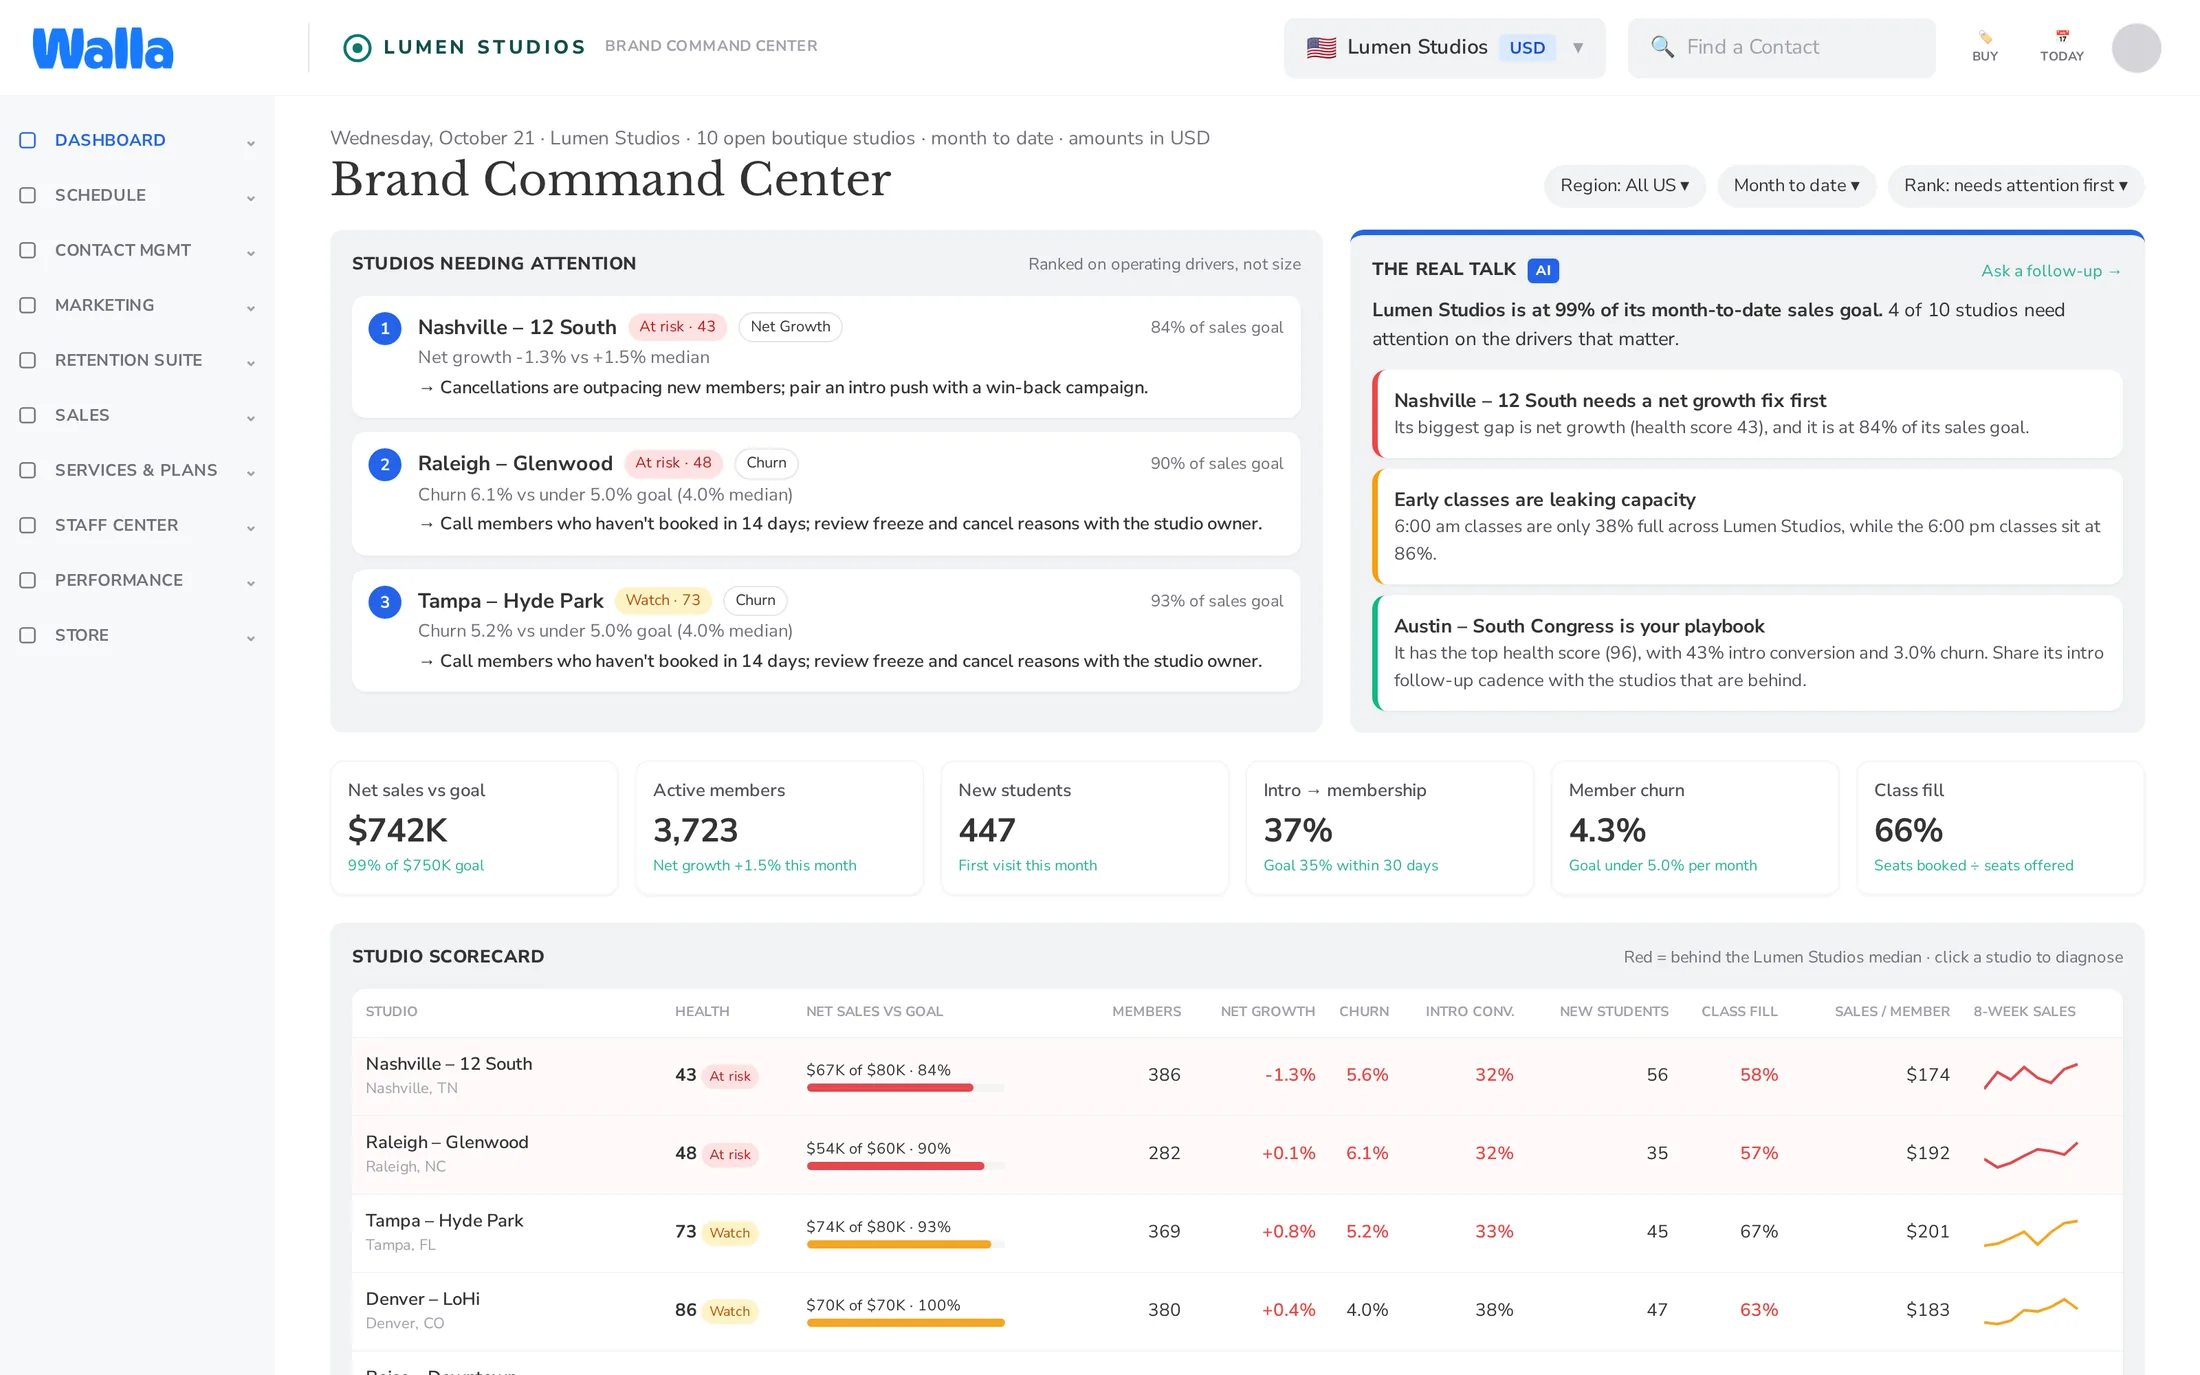Open the Net sales vs goal $742K card
The width and height of the screenshot is (2200, 1375).
pos(474,828)
